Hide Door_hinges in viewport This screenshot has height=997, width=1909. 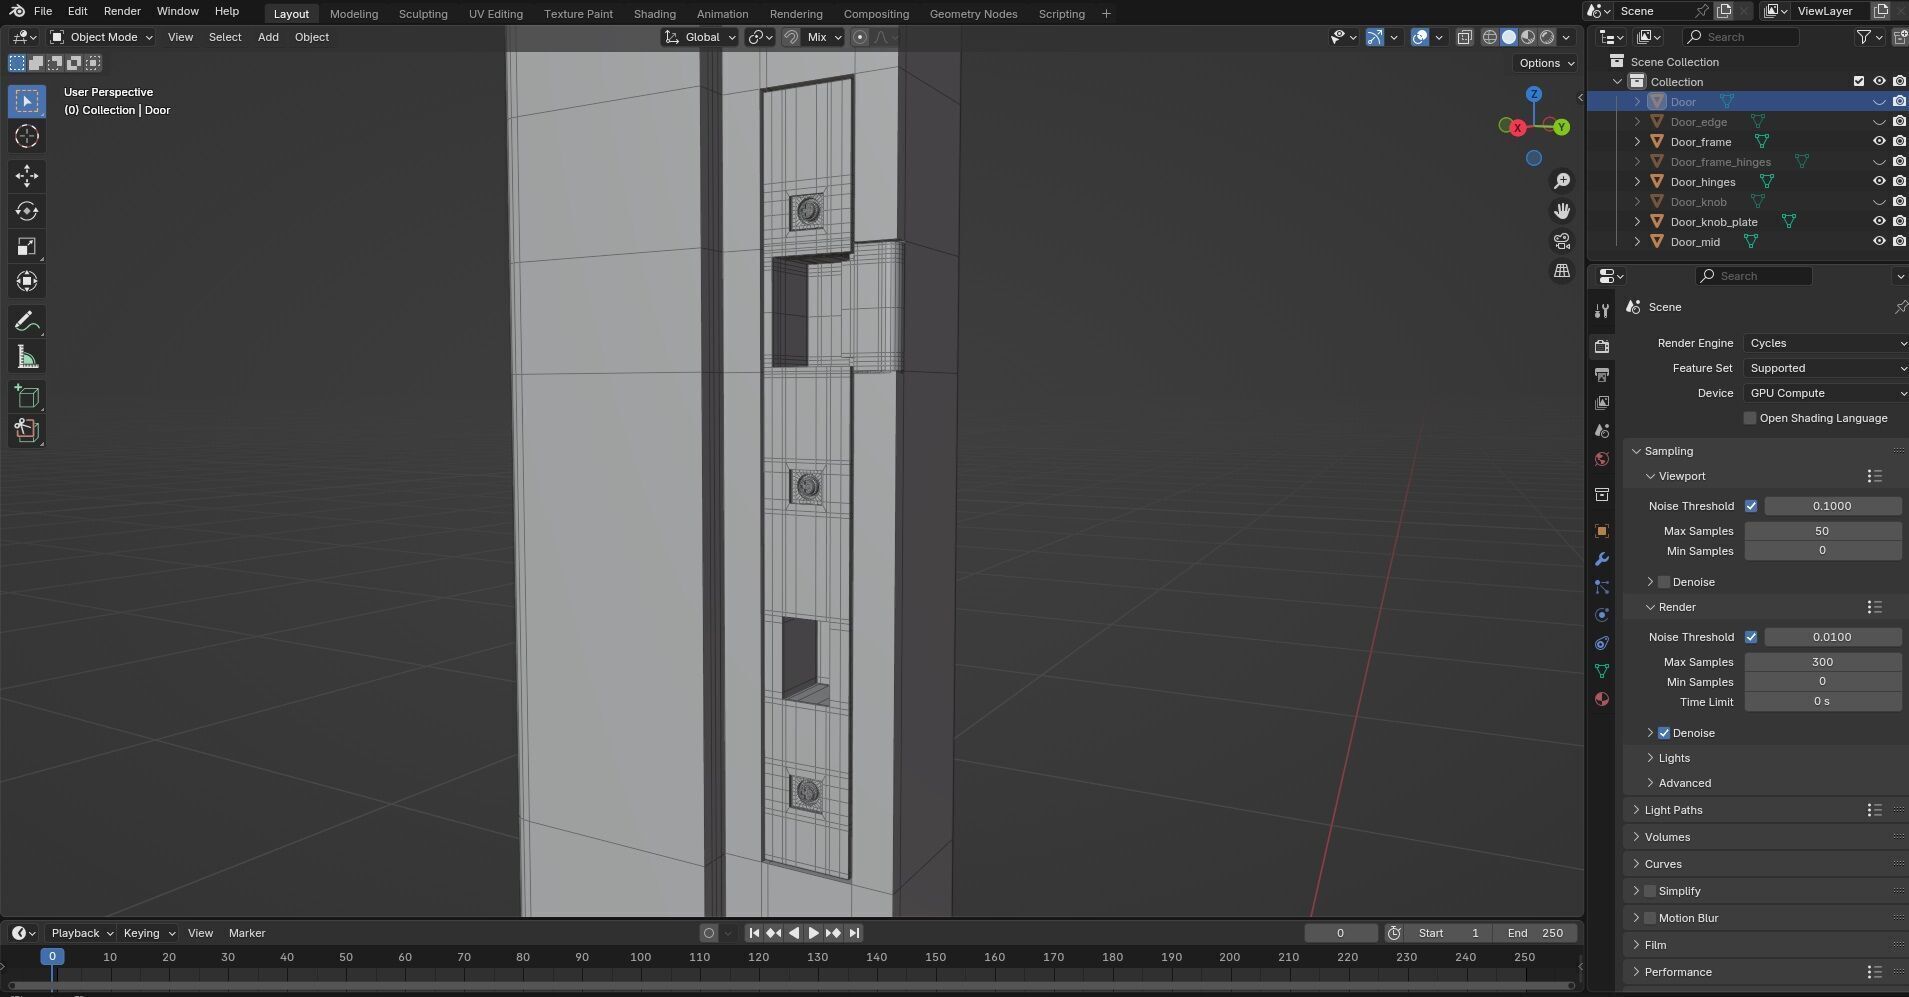coord(1879,182)
